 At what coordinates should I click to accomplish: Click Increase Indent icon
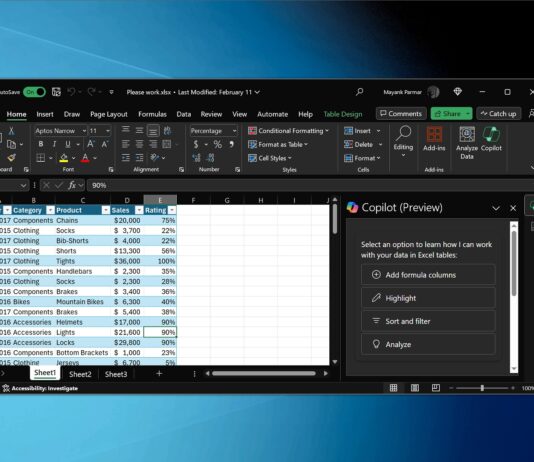coord(139,158)
